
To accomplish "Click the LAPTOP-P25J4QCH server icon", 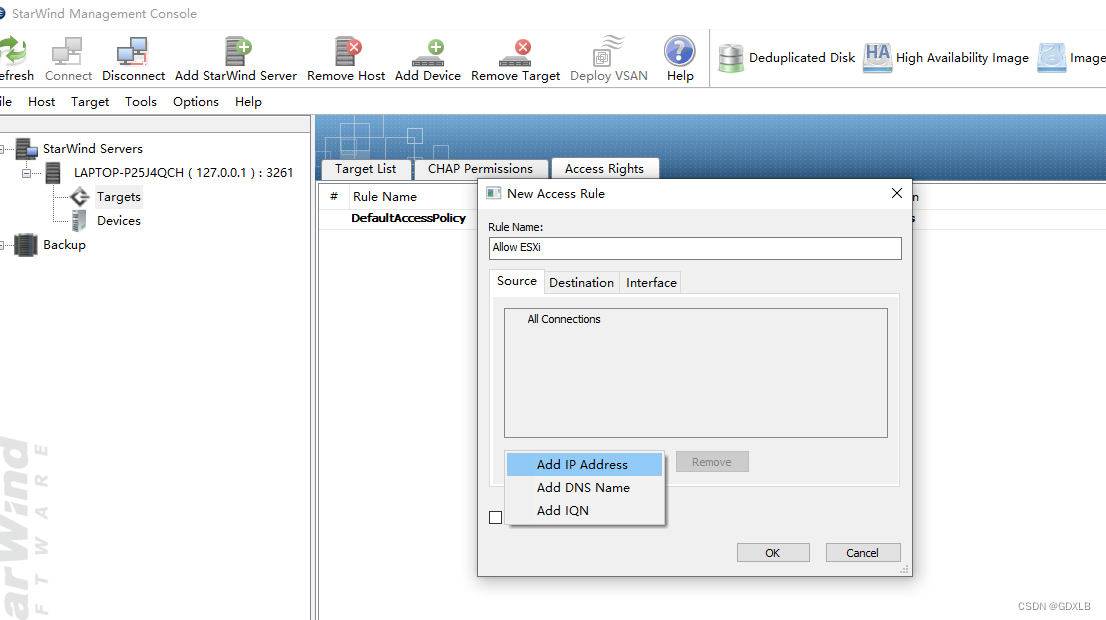I will (53, 173).
